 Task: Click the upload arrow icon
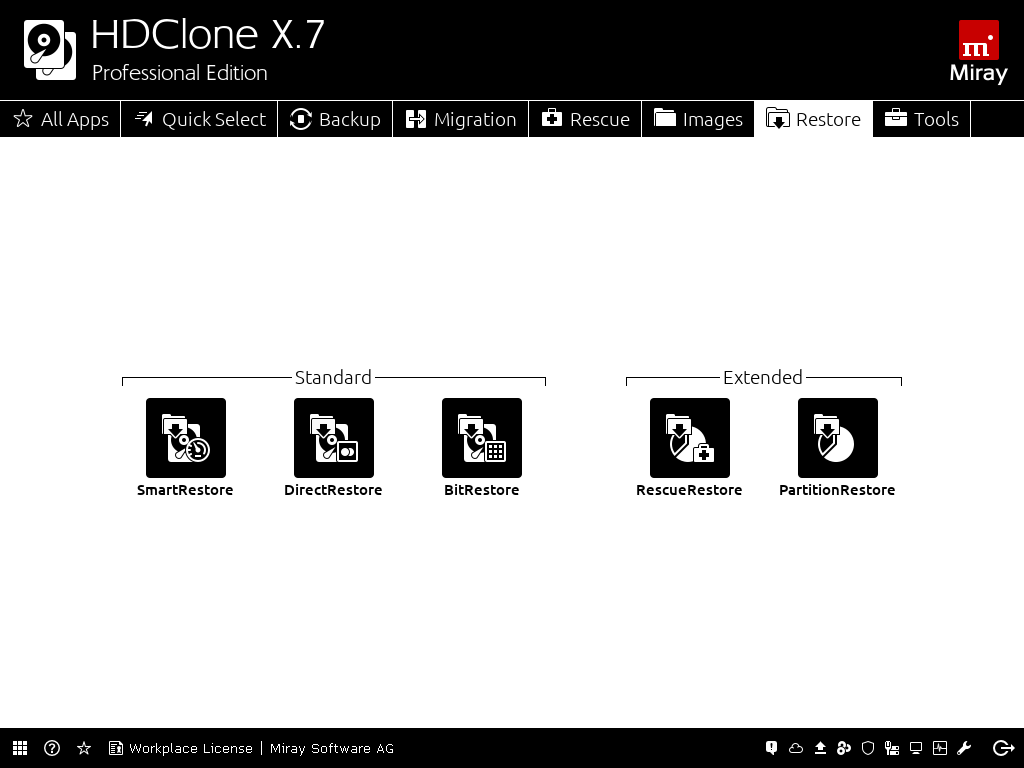coord(820,748)
